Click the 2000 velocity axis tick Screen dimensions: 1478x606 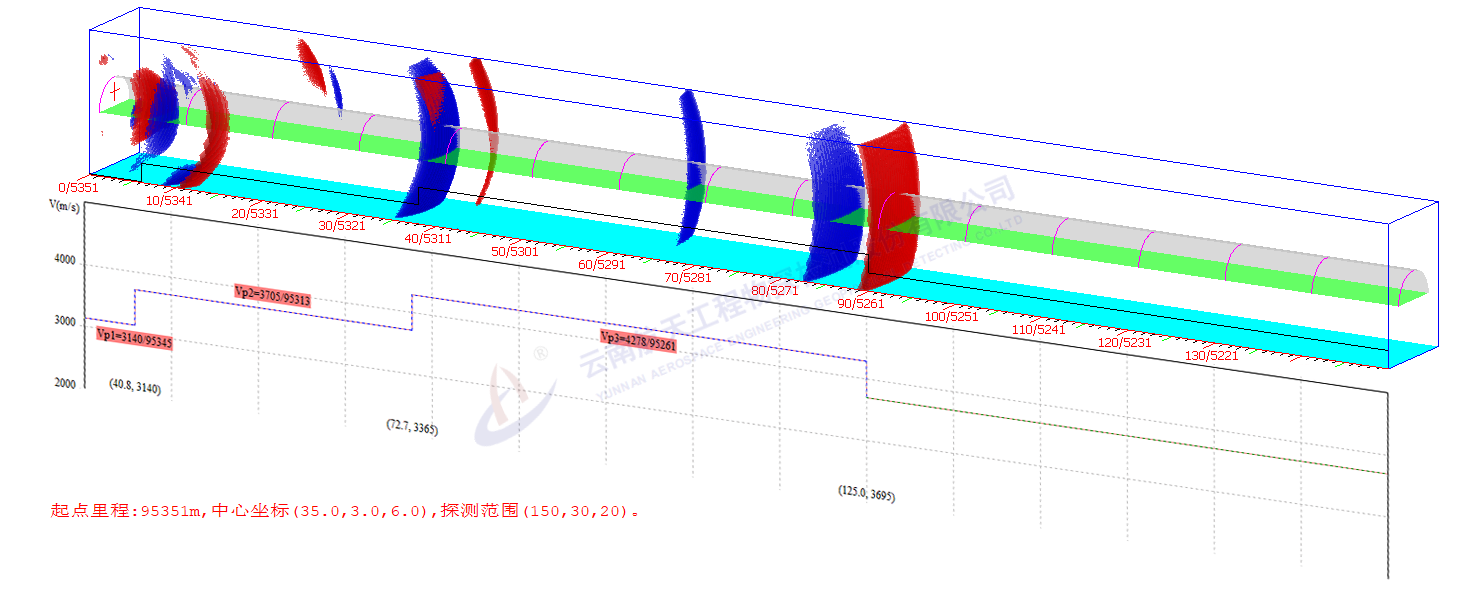coord(64,384)
